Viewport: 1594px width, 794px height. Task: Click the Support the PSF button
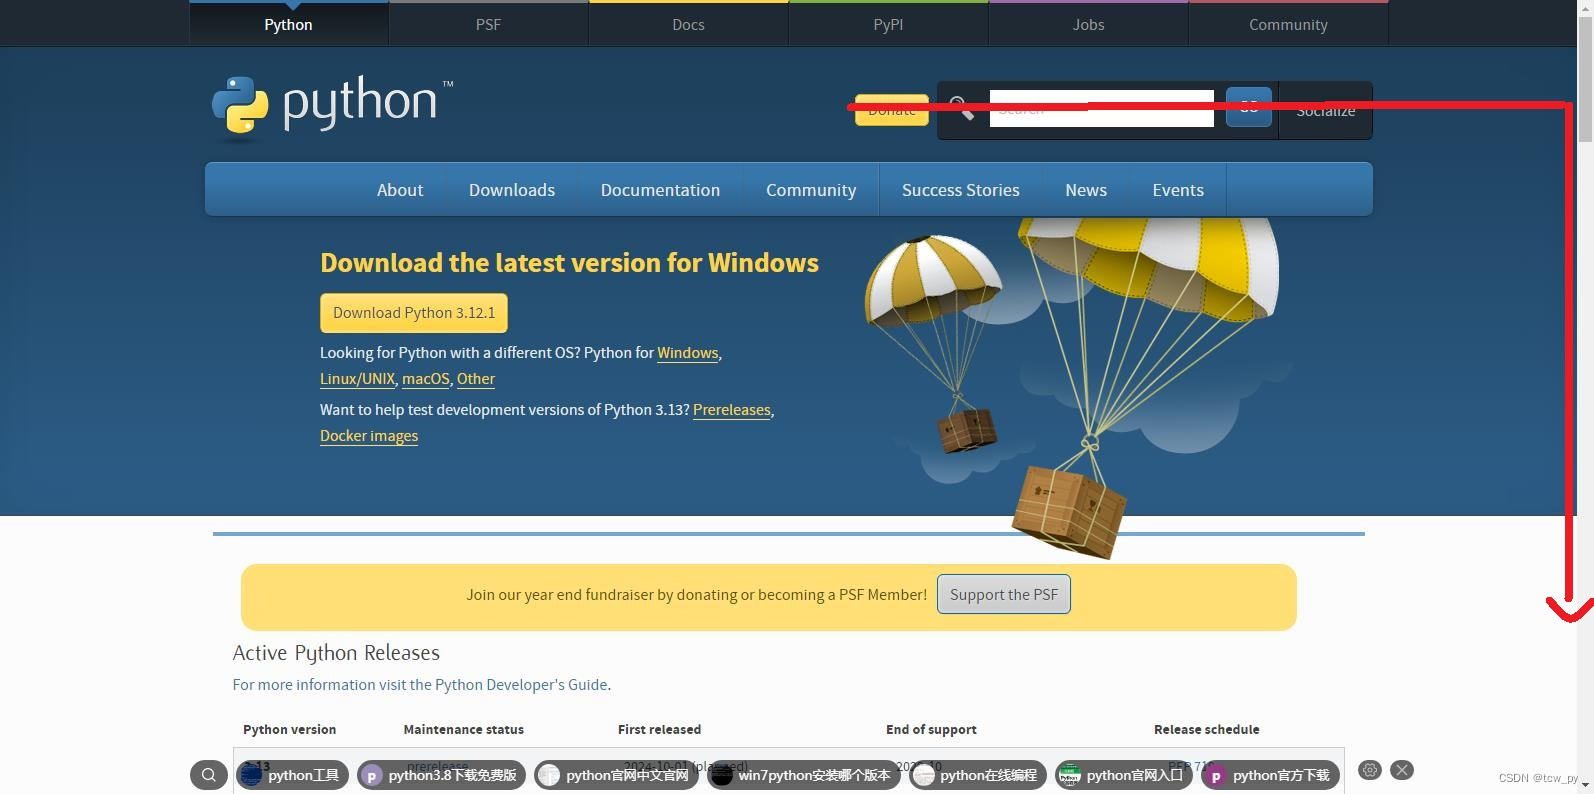(1004, 594)
